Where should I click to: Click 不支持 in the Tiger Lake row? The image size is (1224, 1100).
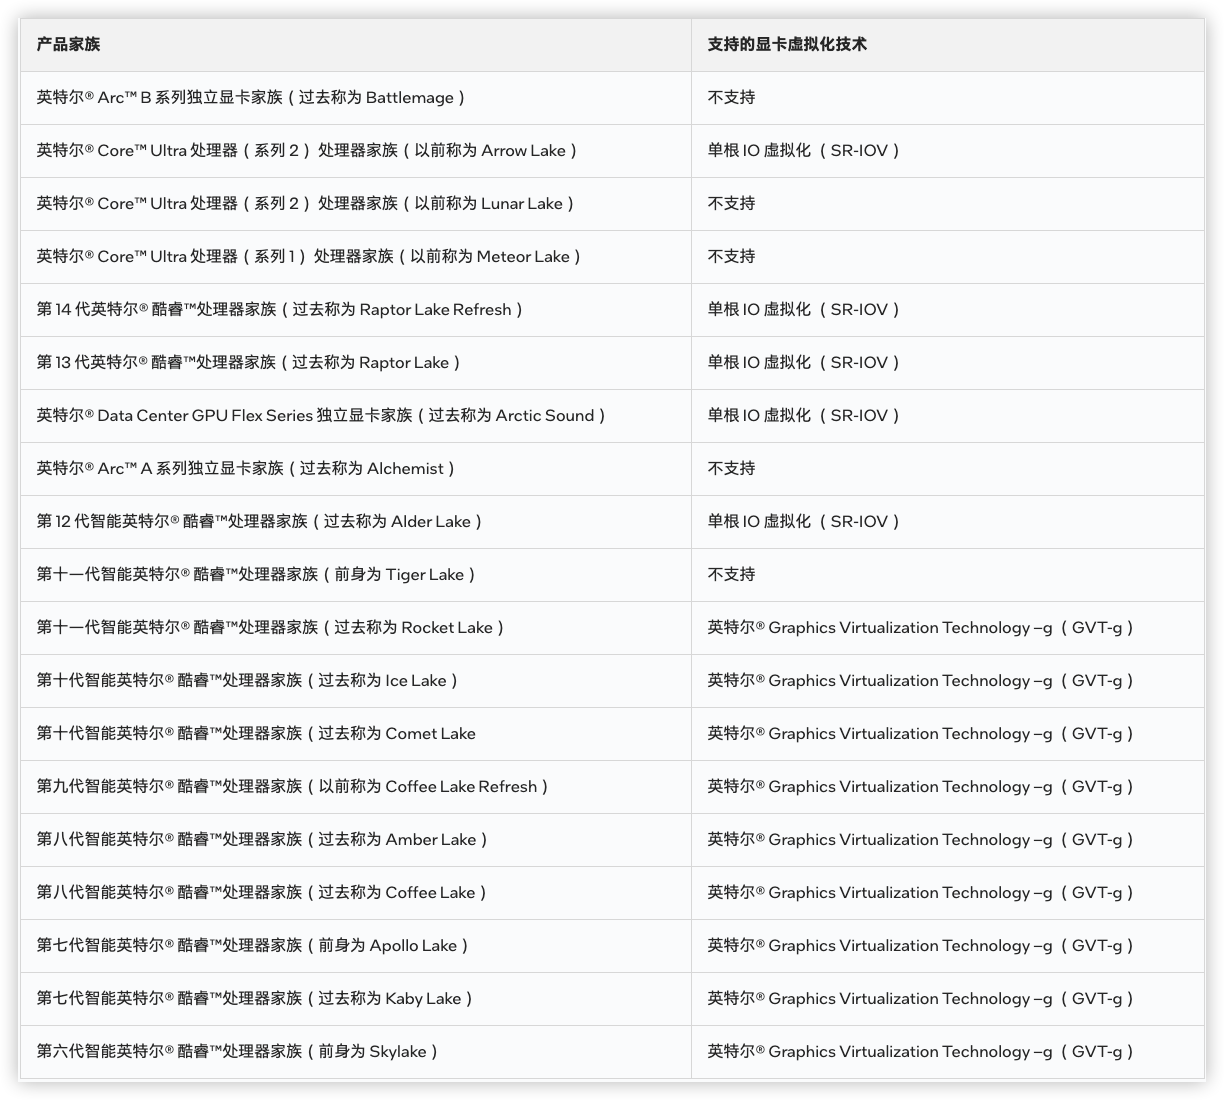(731, 574)
